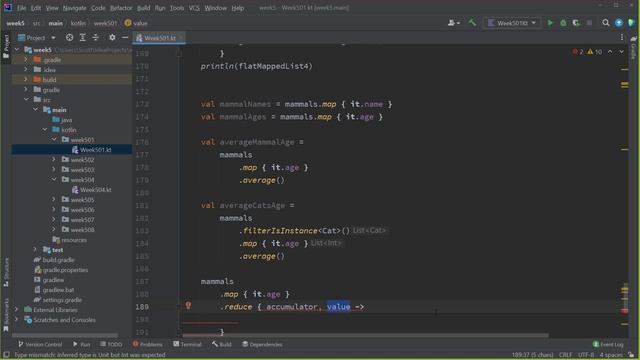The width and height of the screenshot is (640, 360).
Task: Open the Build menu
Action: [x=143, y=8]
